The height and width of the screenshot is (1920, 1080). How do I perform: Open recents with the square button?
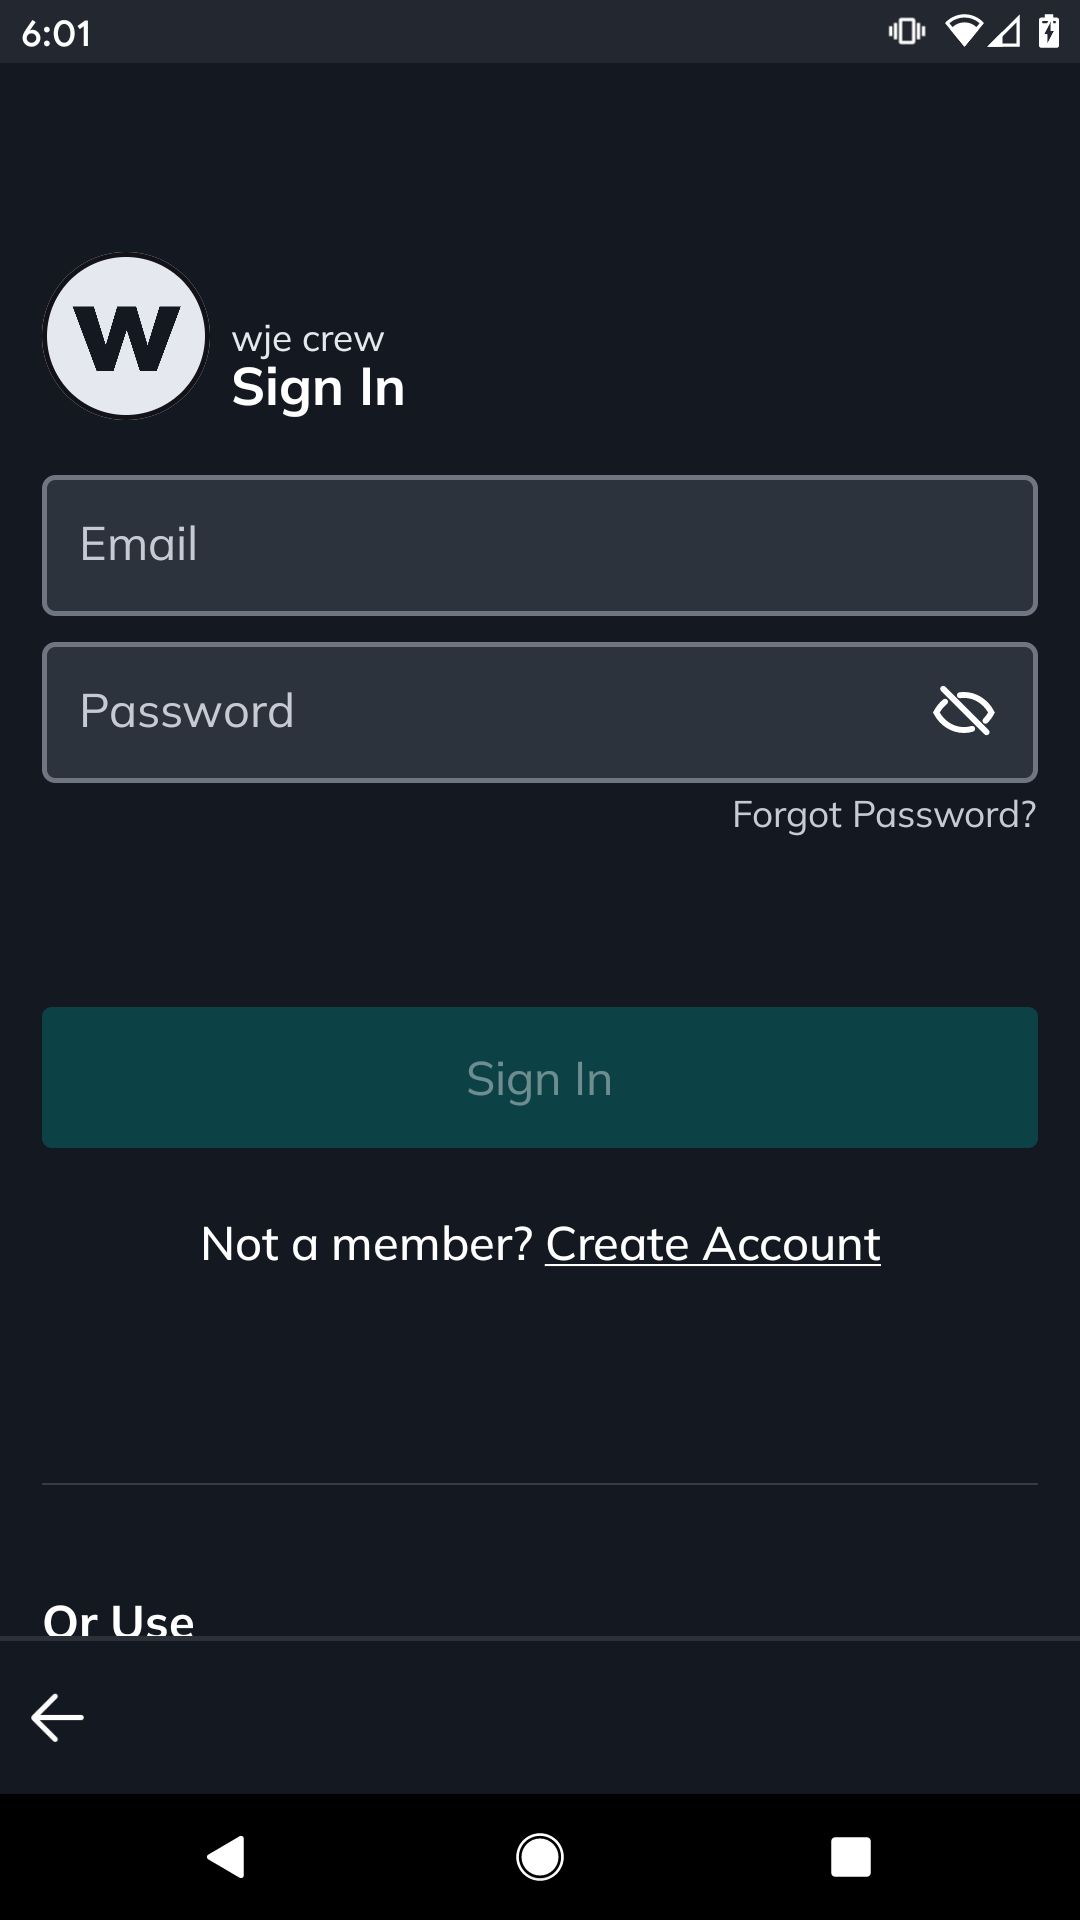pos(850,1857)
